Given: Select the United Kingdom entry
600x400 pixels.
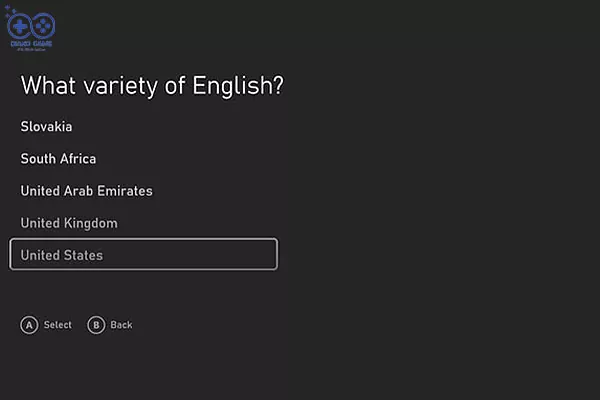Looking at the screenshot, I should (69, 223).
